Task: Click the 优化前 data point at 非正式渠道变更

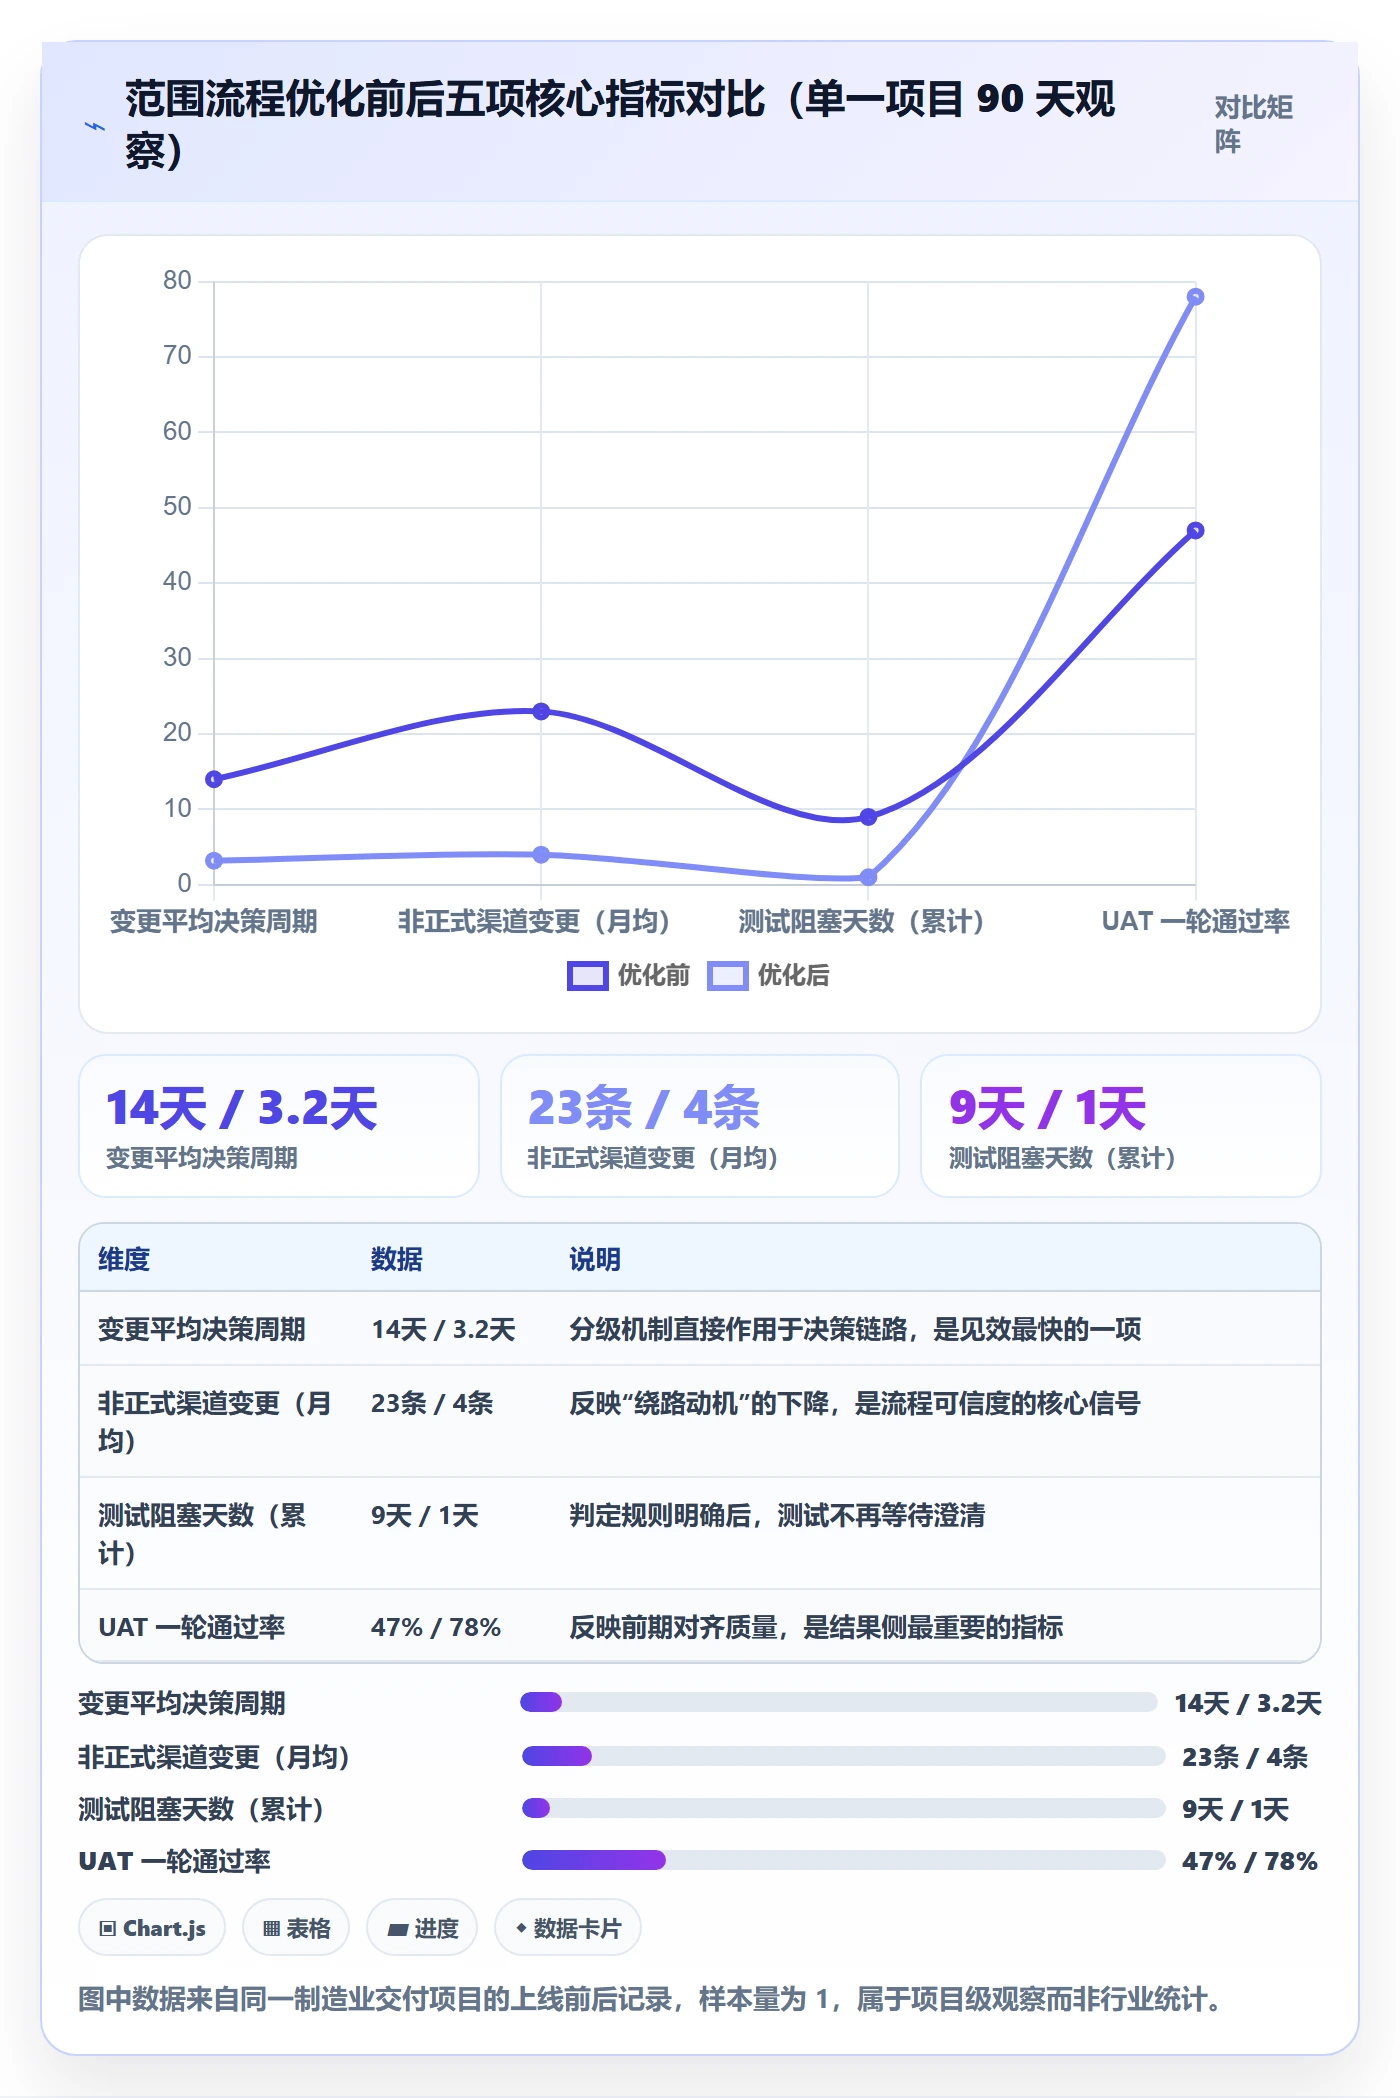Action: click(x=541, y=711)
